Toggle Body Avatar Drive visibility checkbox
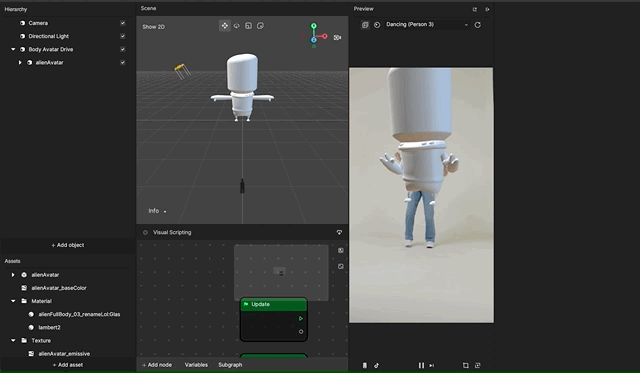 pyautogui.click(x=122, y=49)
